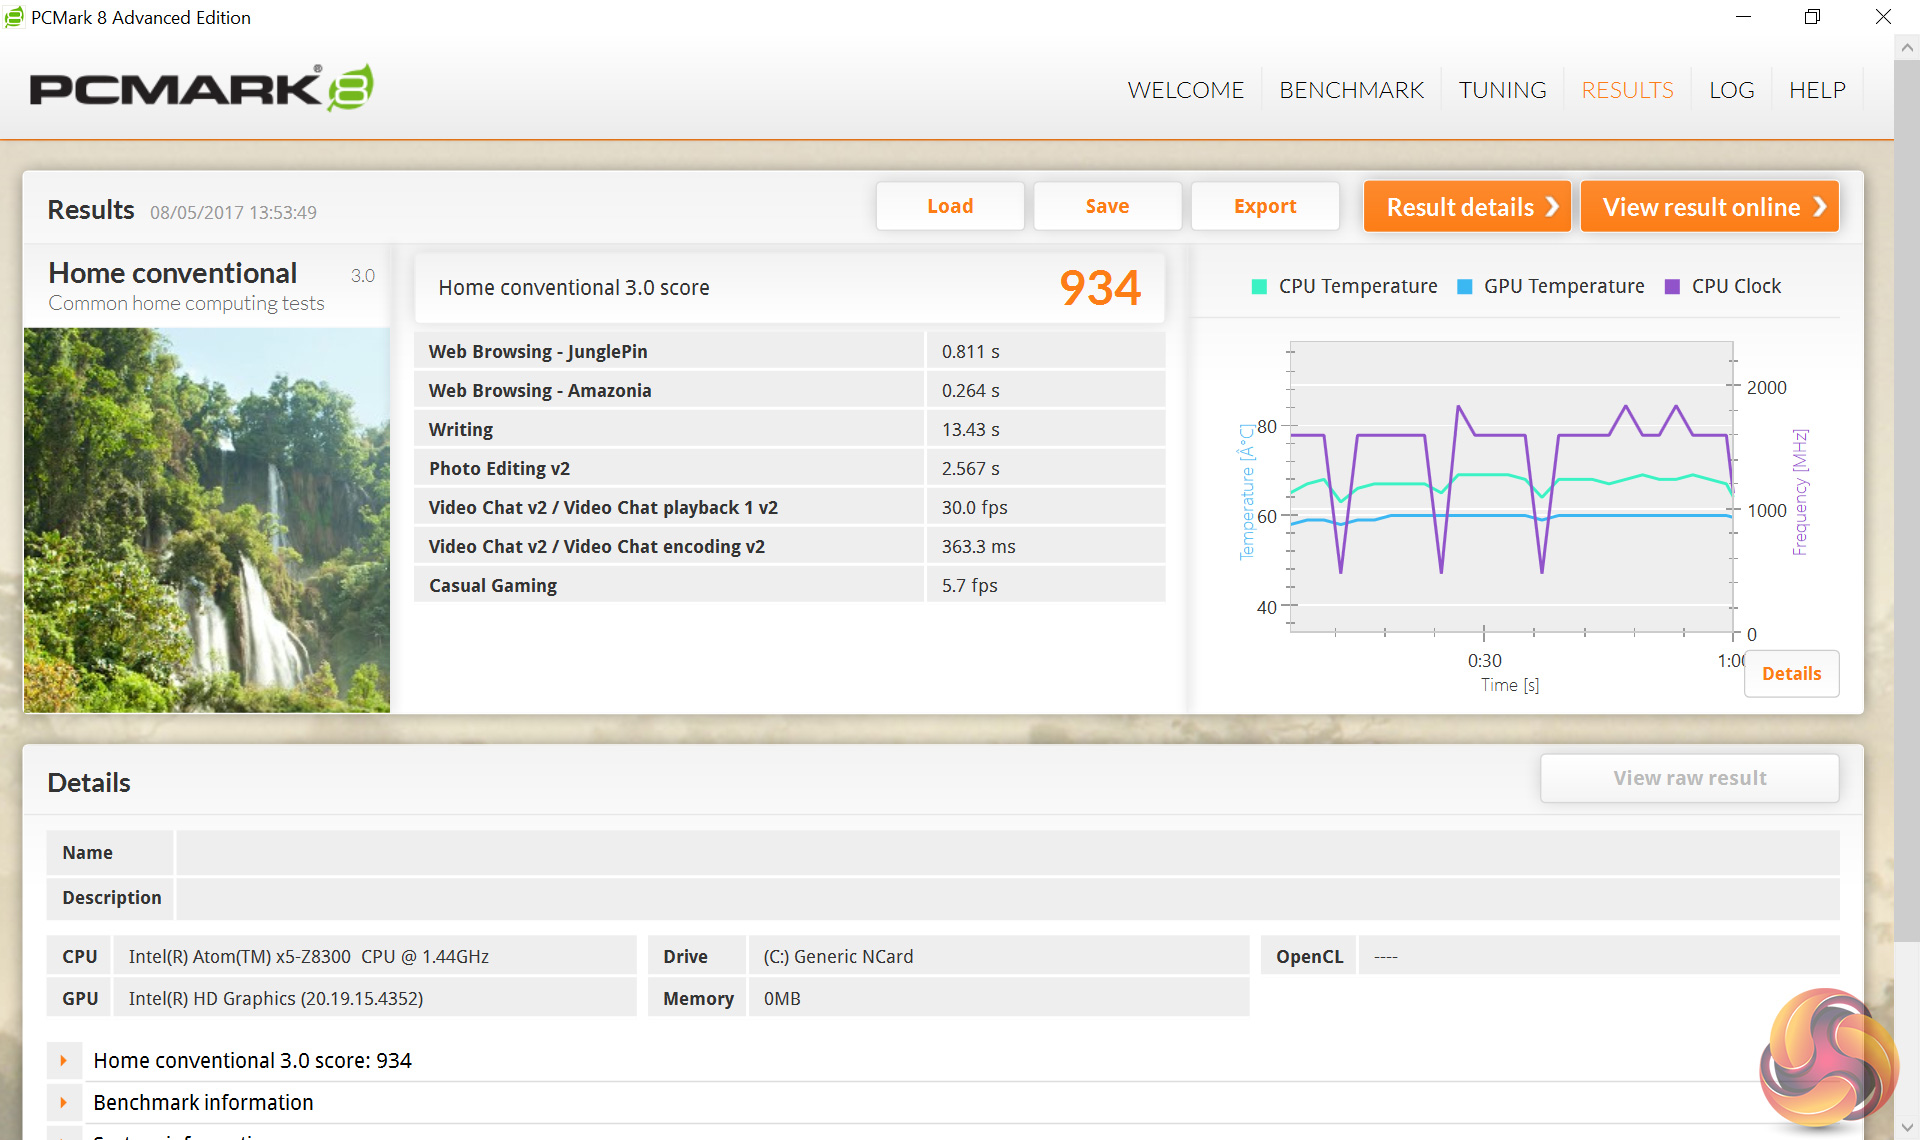Click the CPU Clock legend swatch
1920x1140 pixels.
click(x=1672, y=287)
